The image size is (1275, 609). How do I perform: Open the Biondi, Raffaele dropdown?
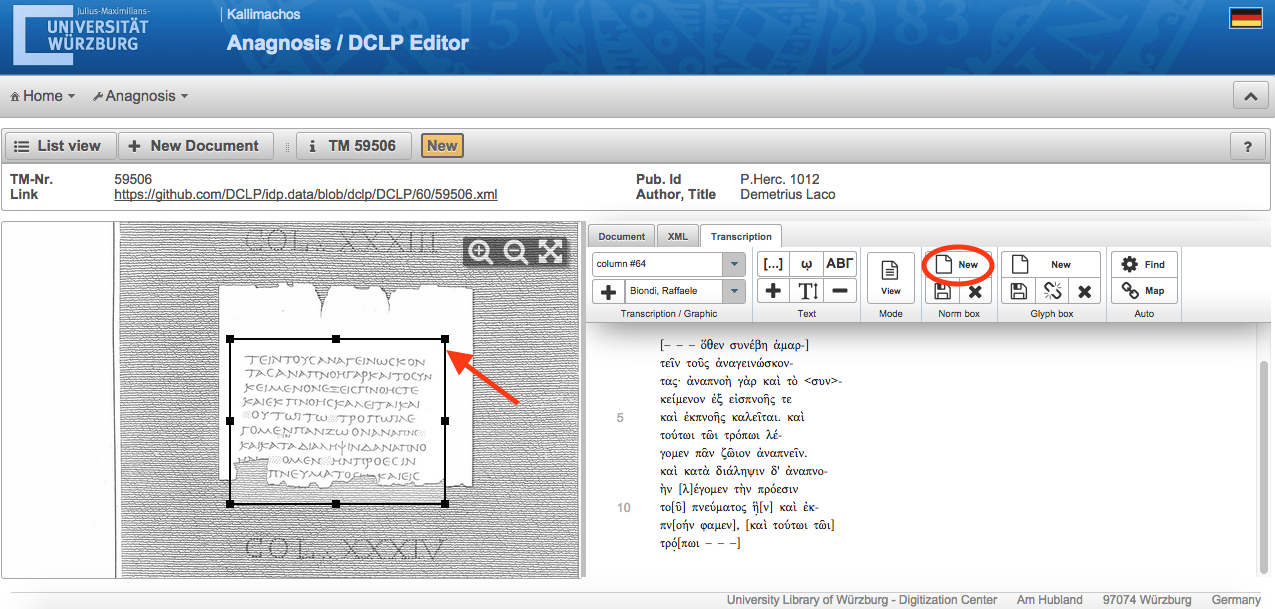pyautogui.click(x=735, y=292)
